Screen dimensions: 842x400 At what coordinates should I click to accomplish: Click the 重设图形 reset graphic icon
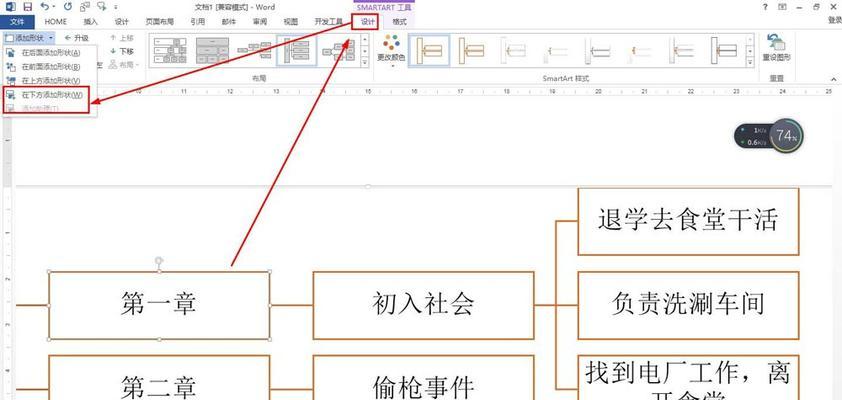coord(776,48)
